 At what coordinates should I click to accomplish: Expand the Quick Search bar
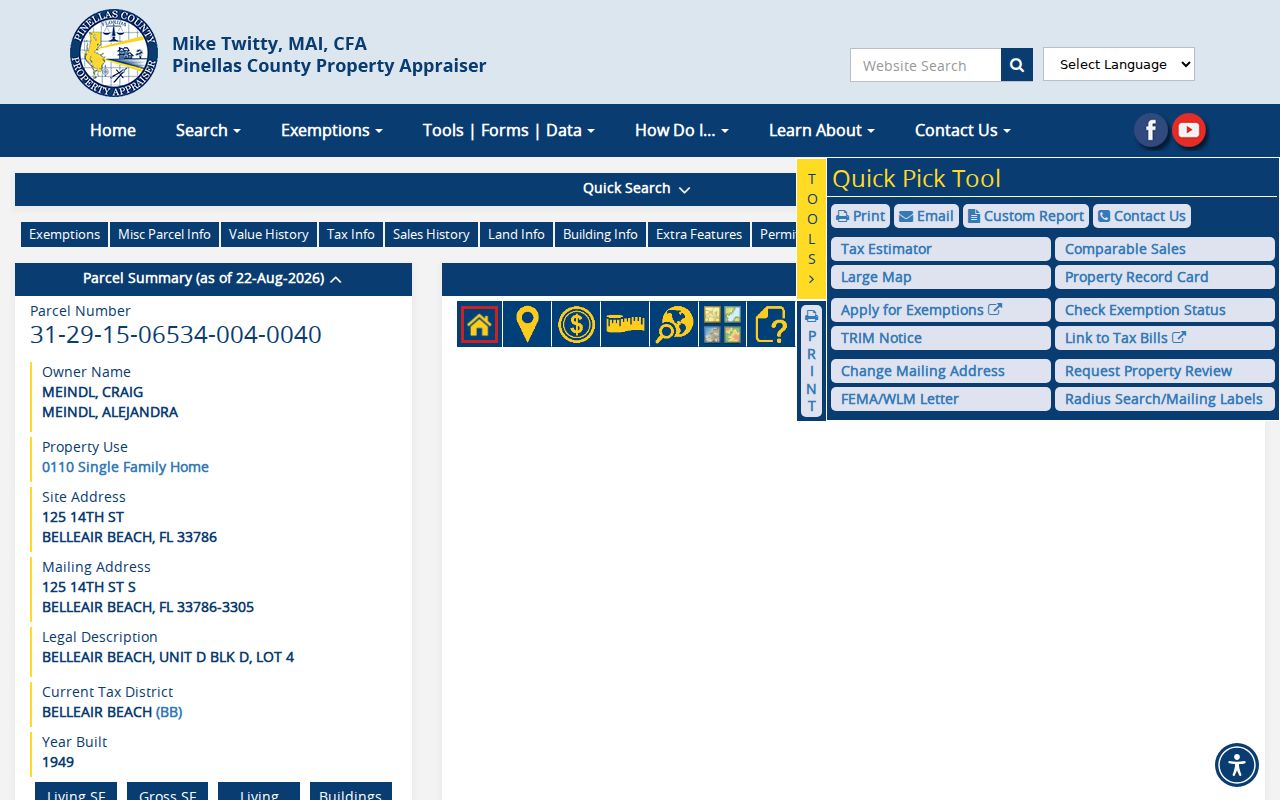coord(637,189)
